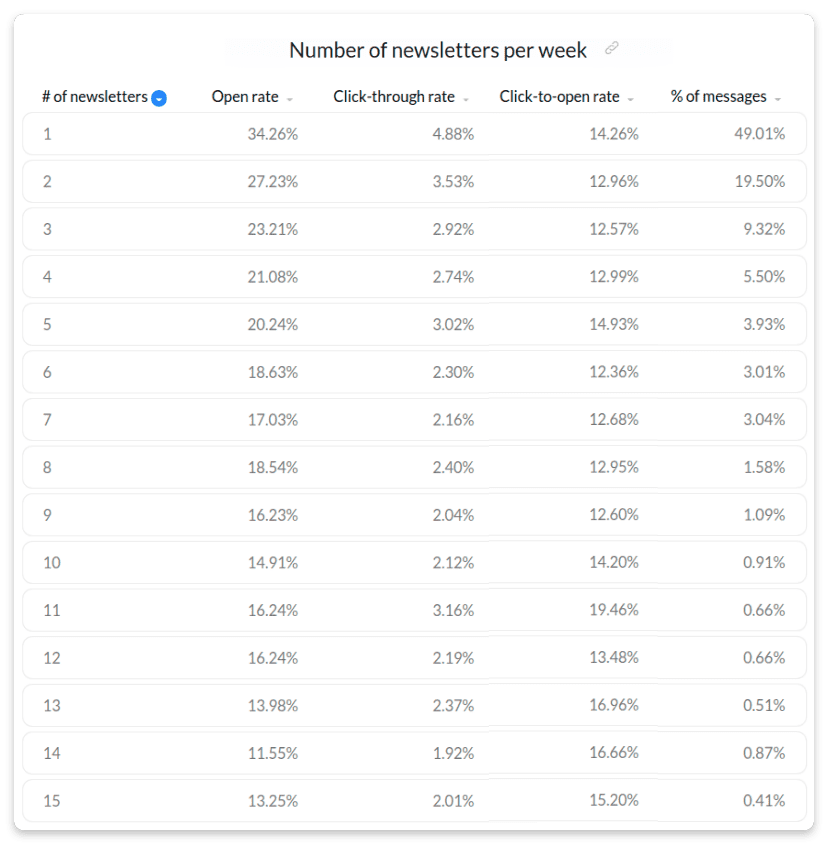This screenshot has height=844, width=828.
Task: Select the row for 1 newsletter
Action: click(x=414, y=134)
